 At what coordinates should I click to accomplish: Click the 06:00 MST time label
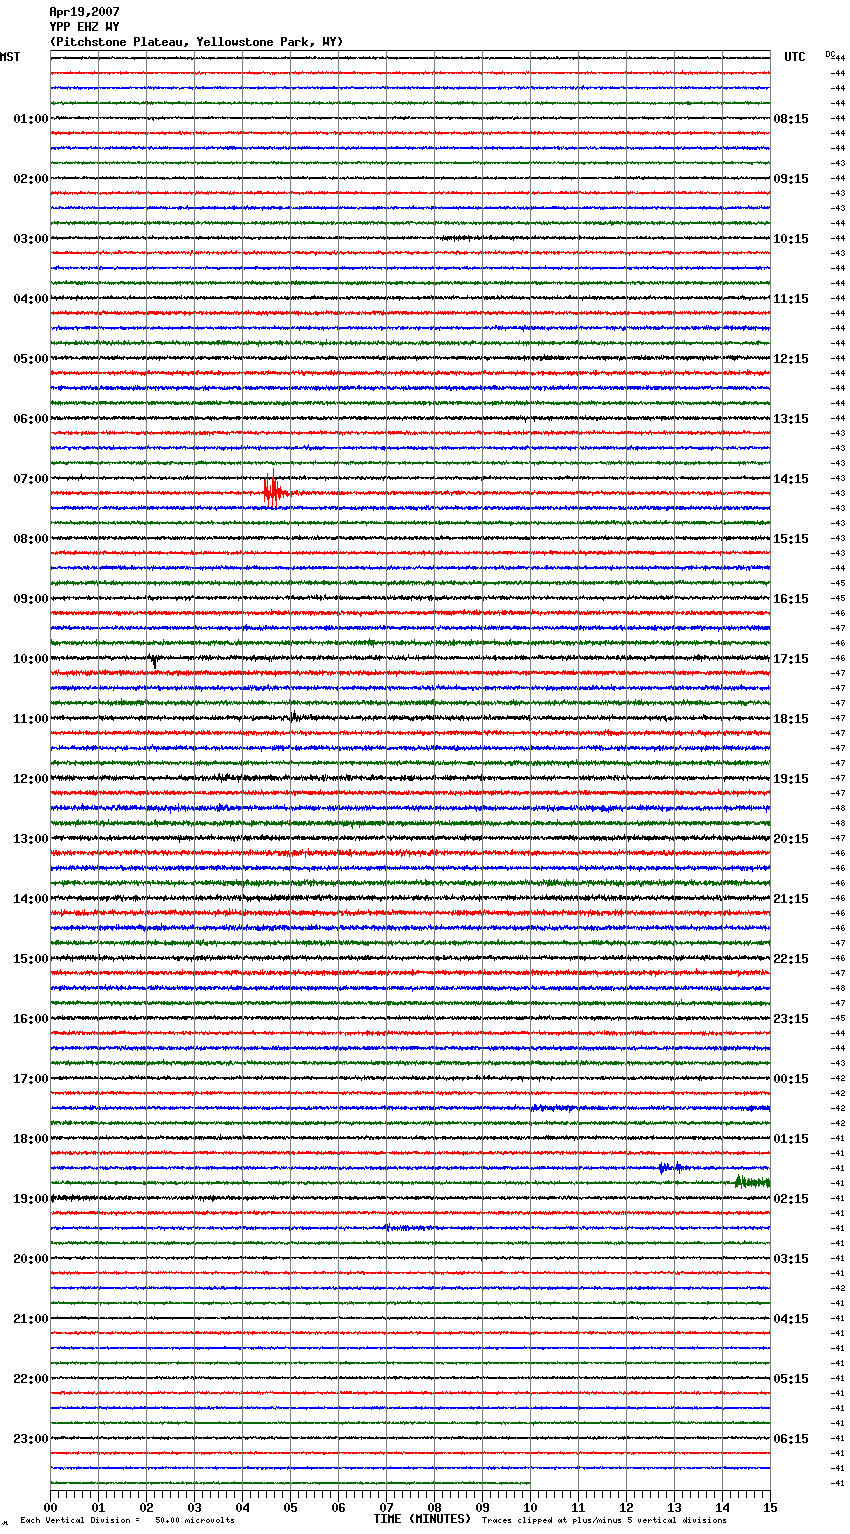(31, 419)
